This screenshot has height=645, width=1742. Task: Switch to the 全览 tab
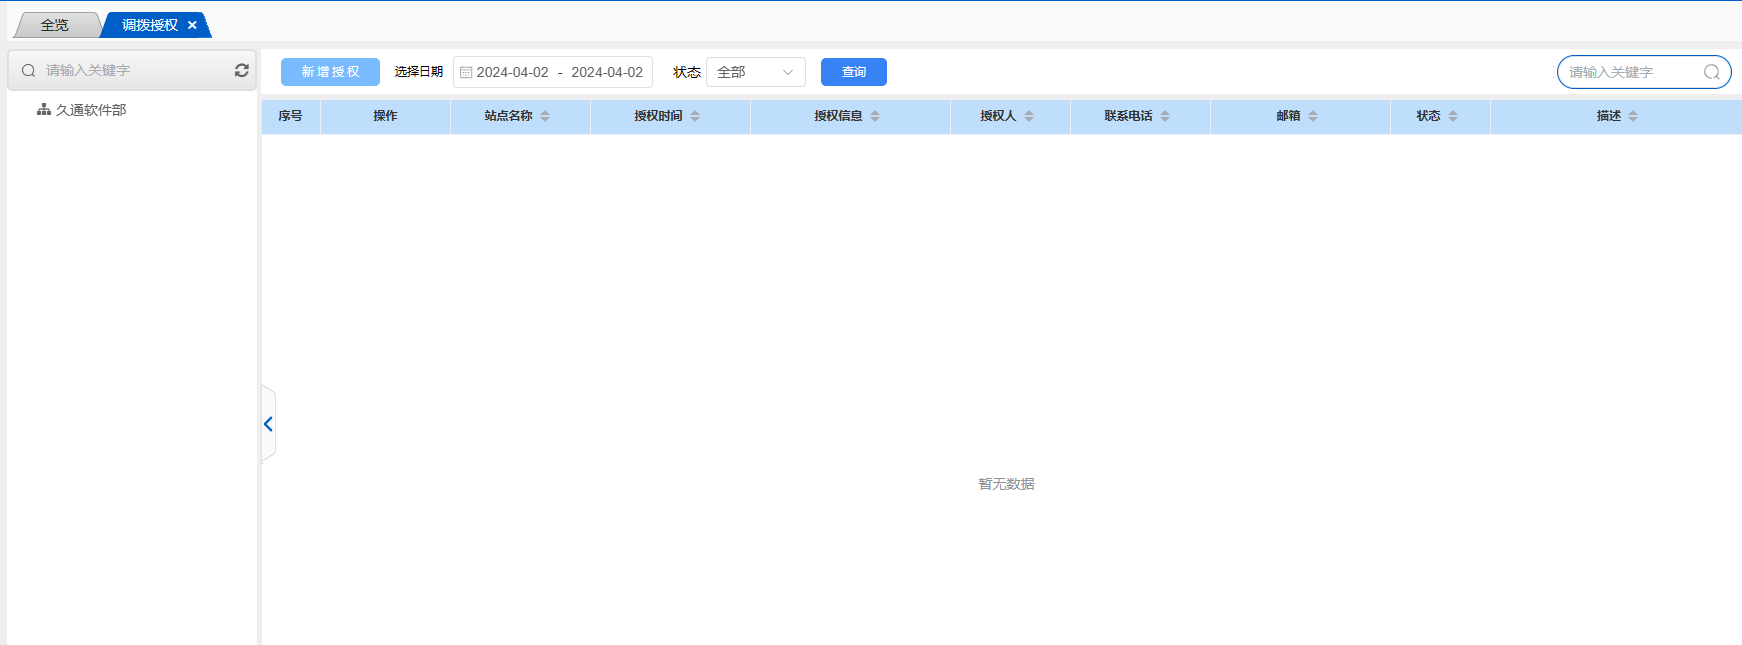[x=55, y=25]
